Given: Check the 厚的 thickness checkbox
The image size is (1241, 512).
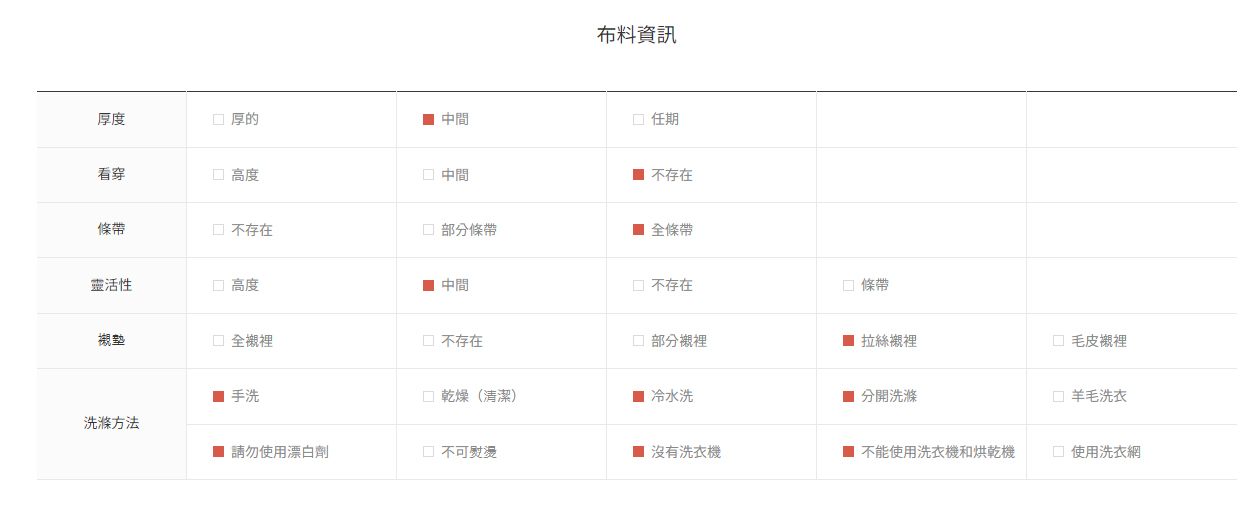Looking at the screenshot, I should point(218,119).
